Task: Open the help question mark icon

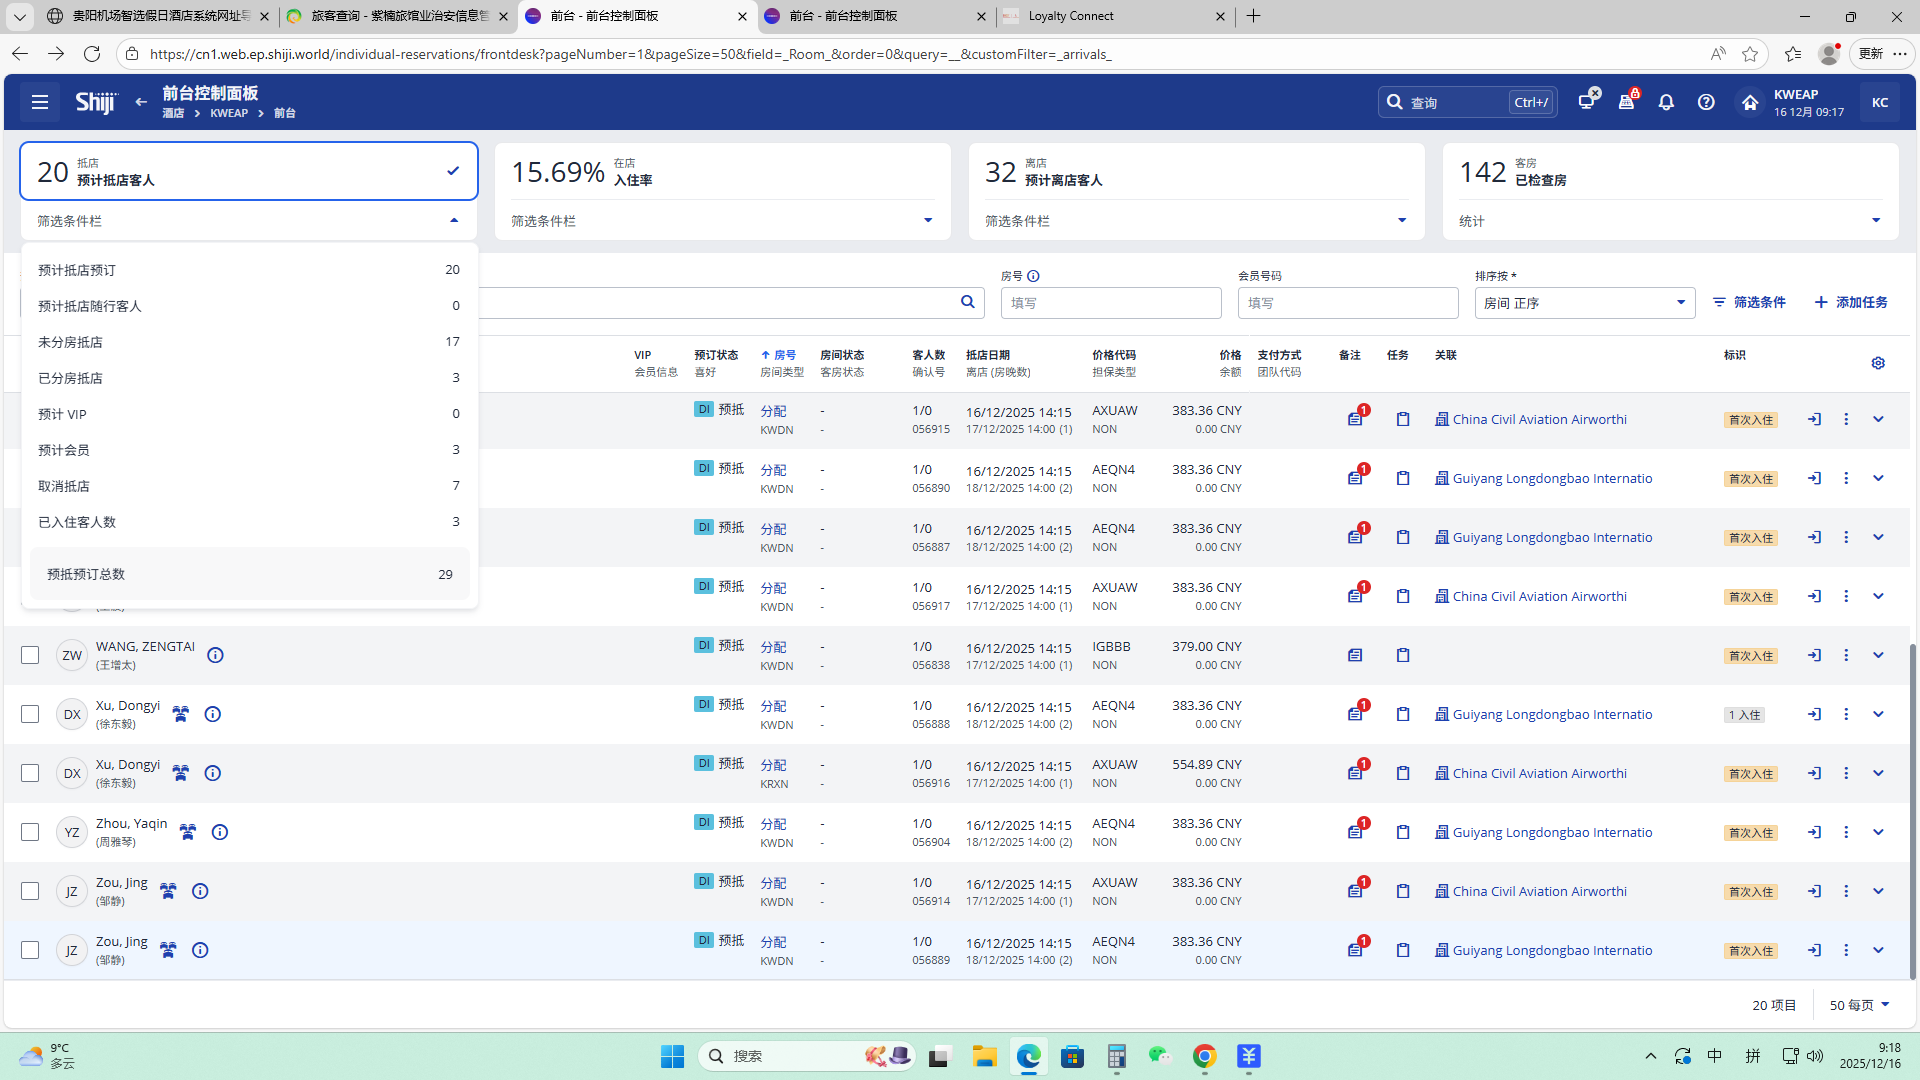Action: click(1706, 102)
